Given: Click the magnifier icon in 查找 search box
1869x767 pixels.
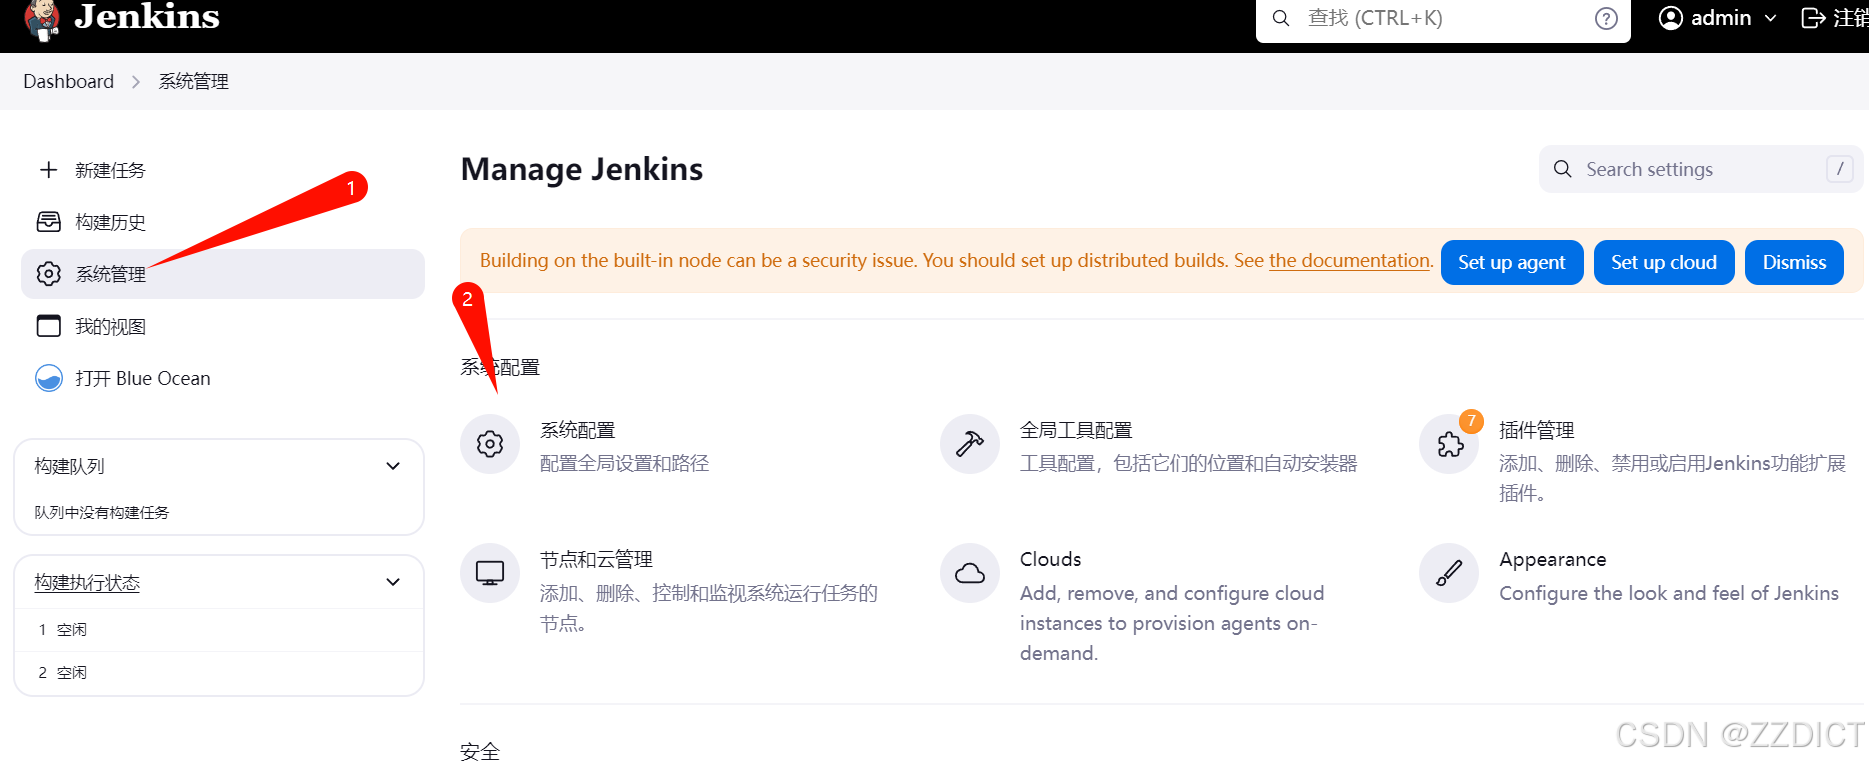Looking at the screenshot, I should (1280, 18).
